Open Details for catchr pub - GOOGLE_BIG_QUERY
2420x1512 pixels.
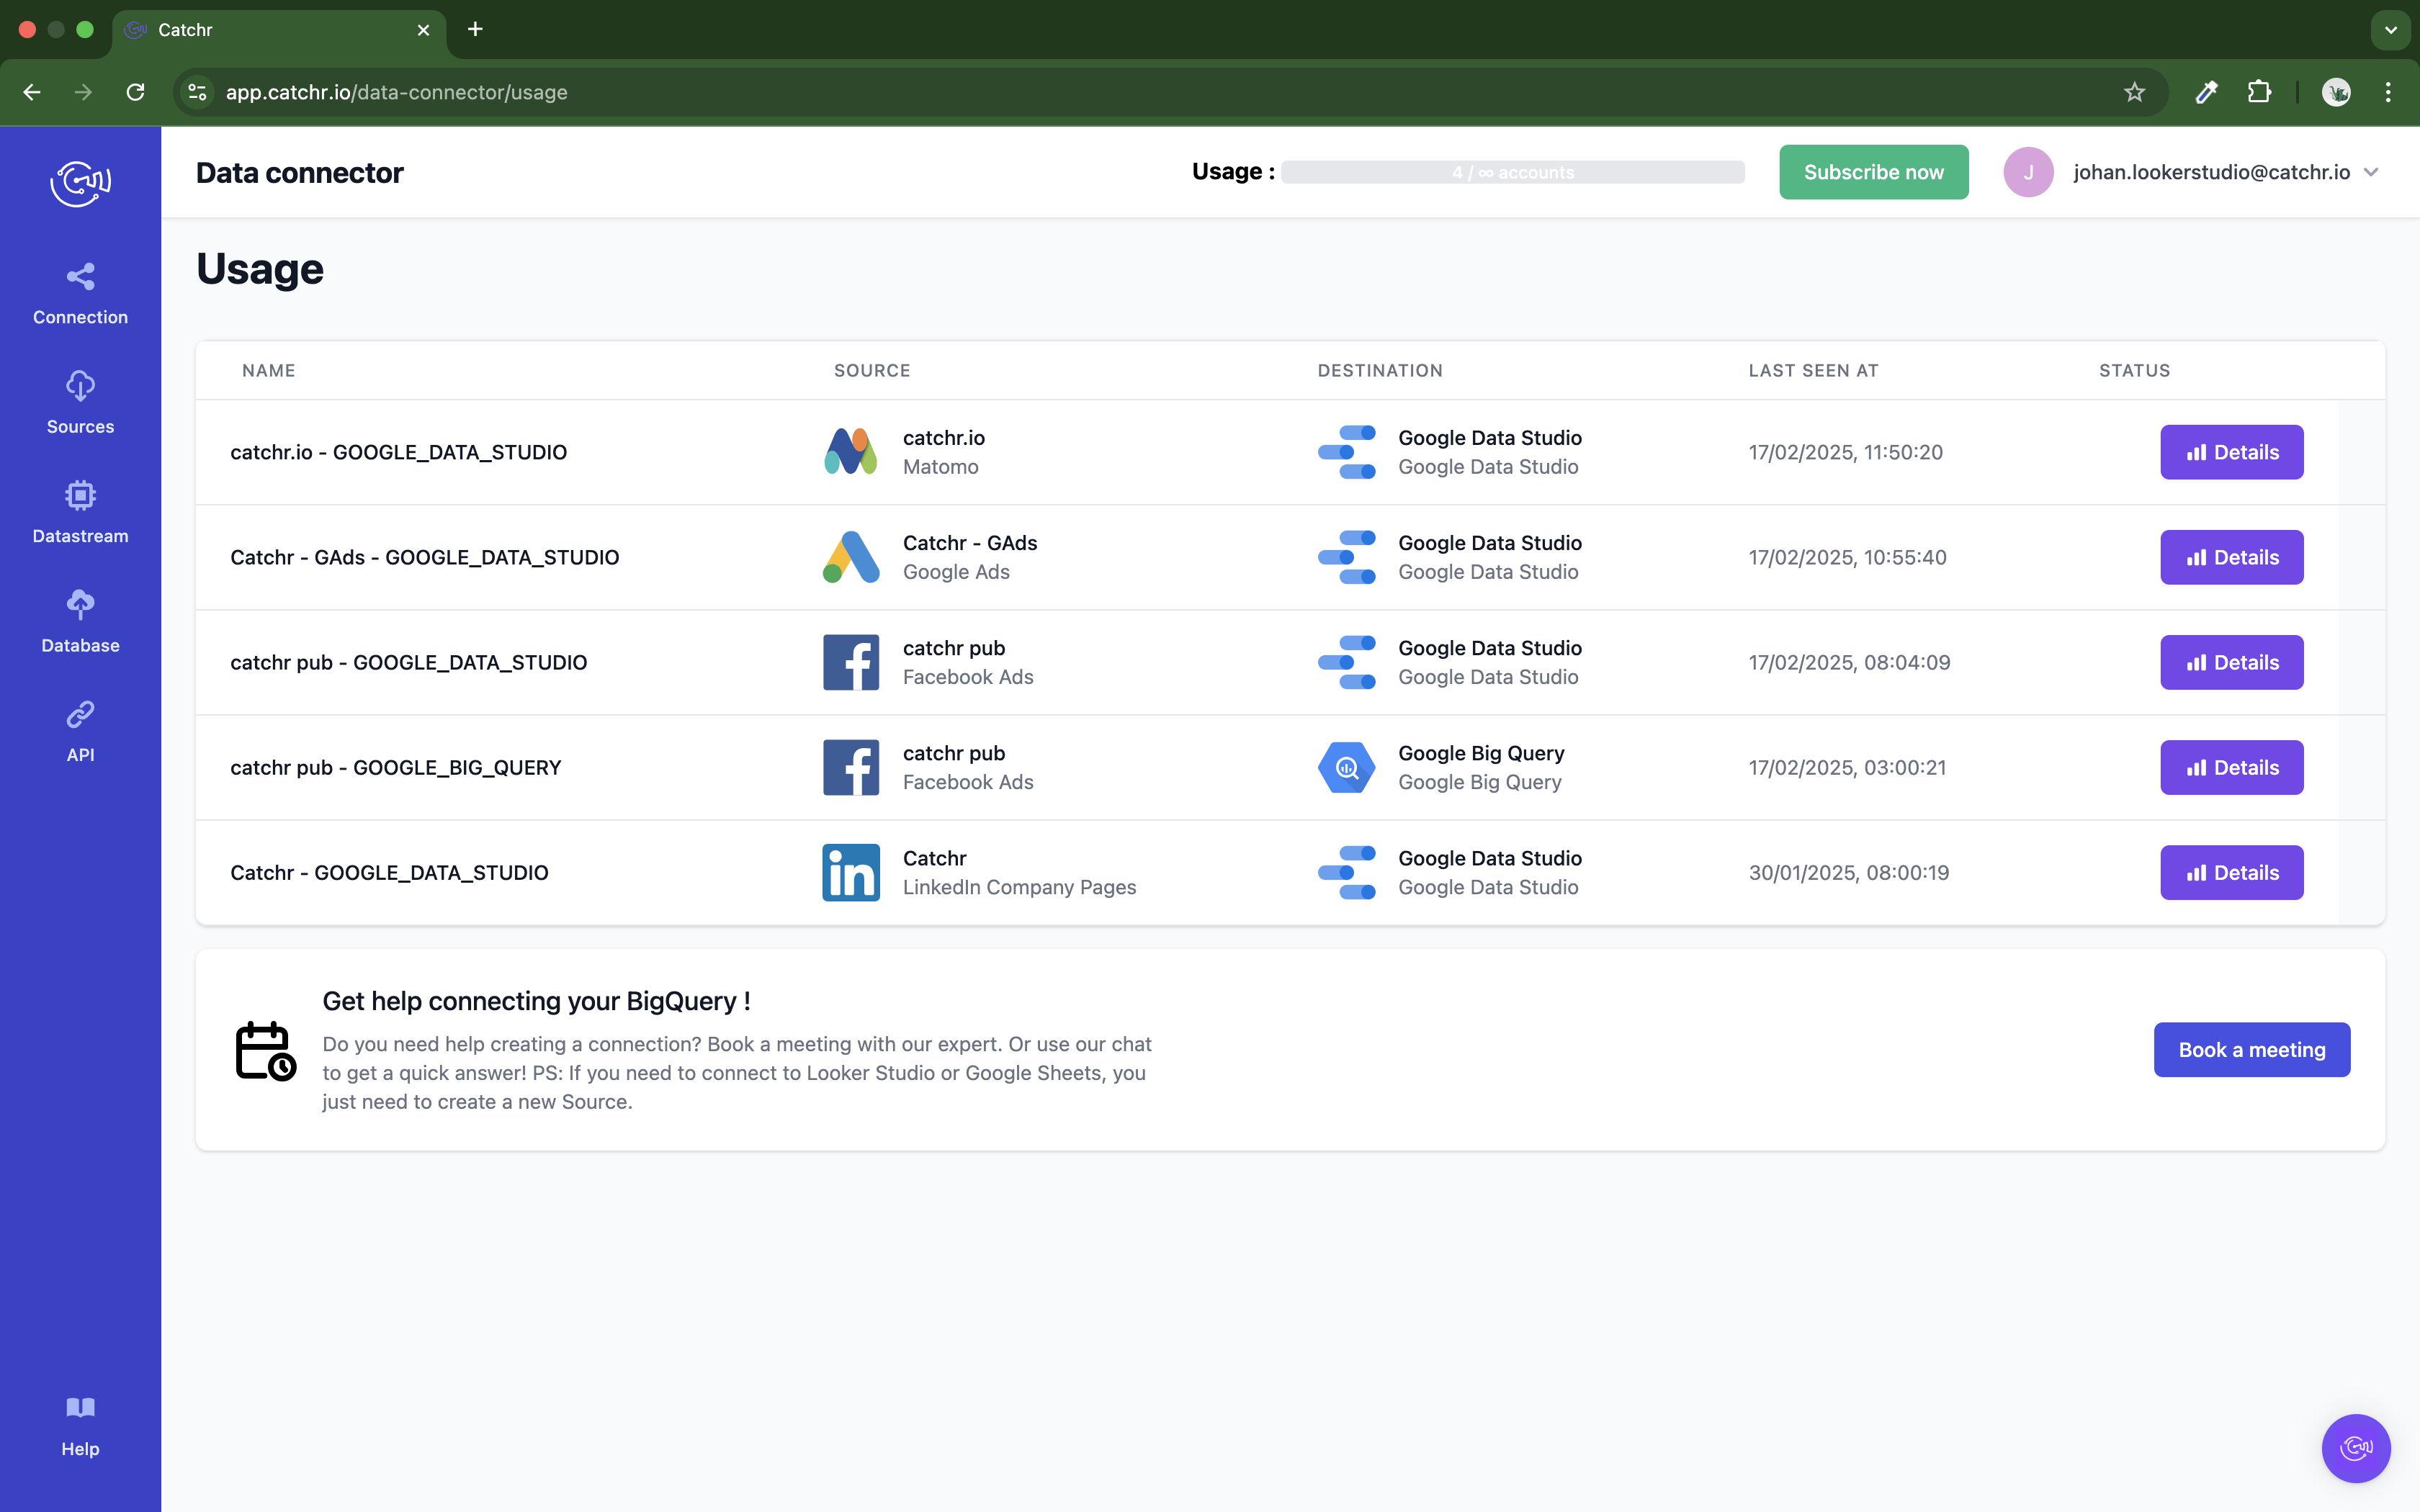coord(2231,767)
